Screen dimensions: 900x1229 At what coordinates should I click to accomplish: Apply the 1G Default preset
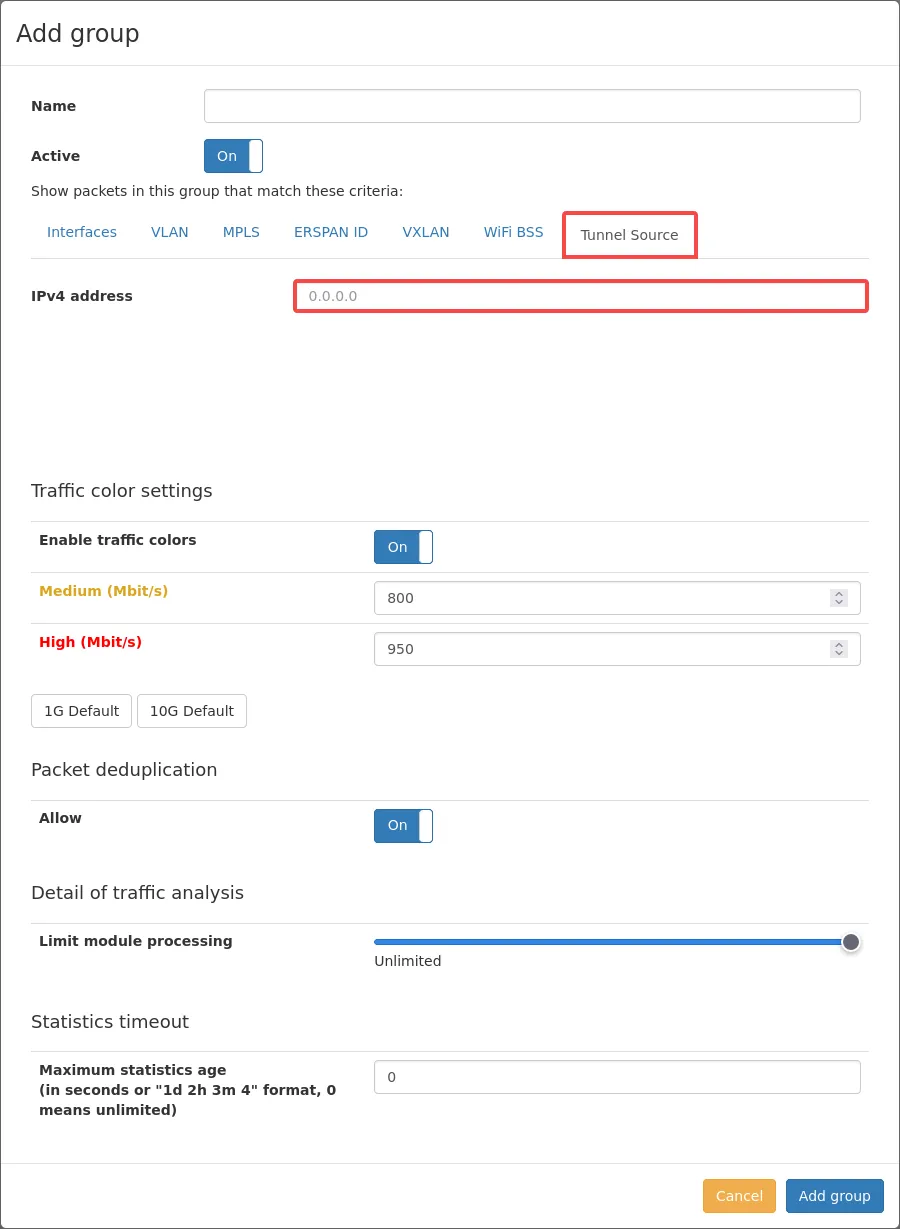[81, 711]
